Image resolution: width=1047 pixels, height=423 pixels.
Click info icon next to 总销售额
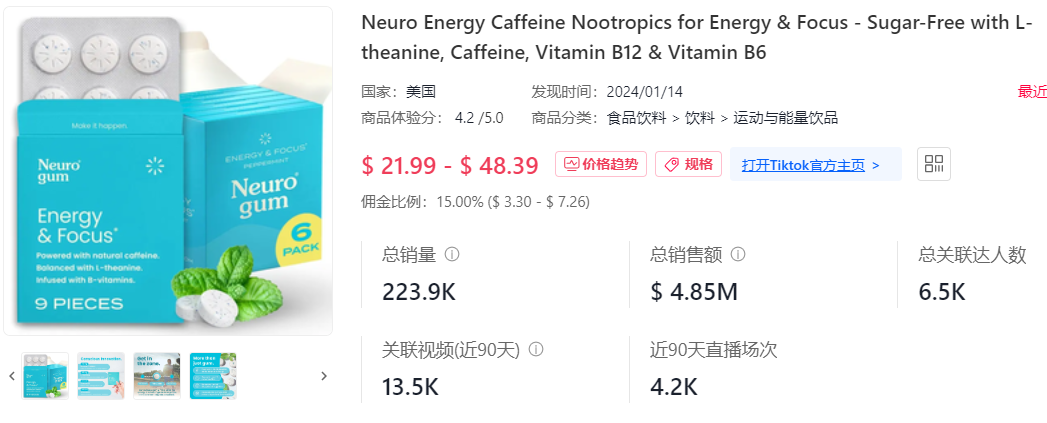coord(738,255)
